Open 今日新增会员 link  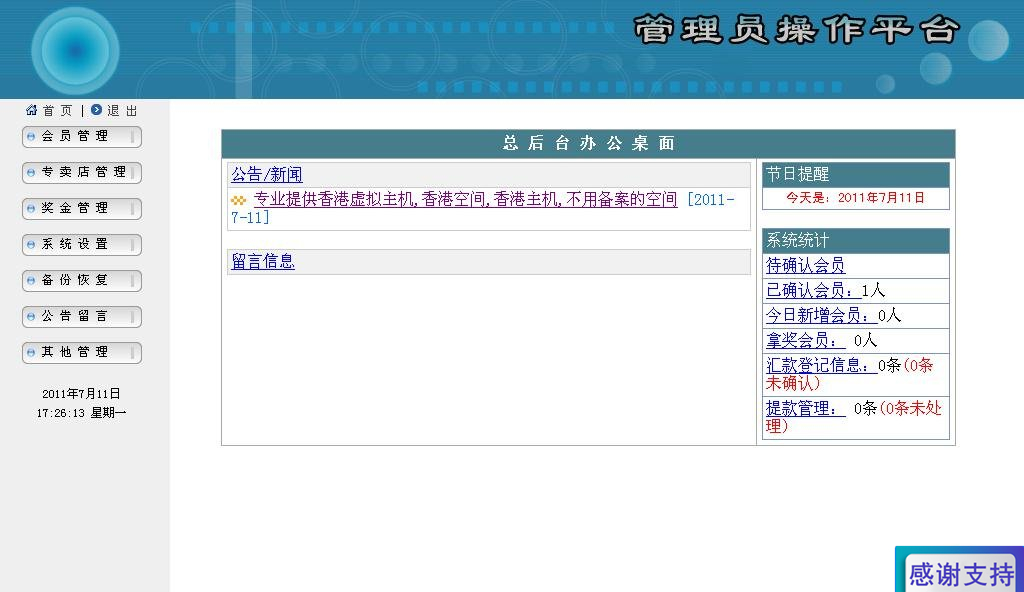821,315
